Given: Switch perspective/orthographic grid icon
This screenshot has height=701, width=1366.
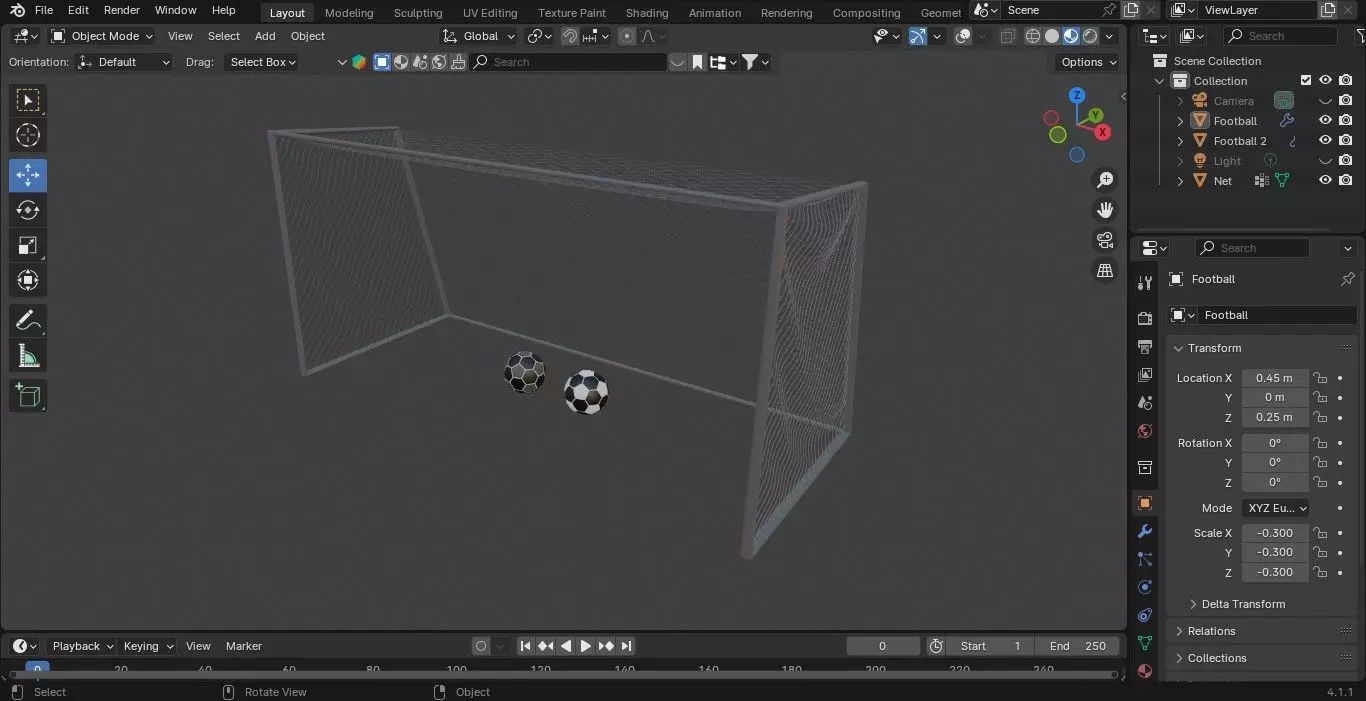Looking at the screenshot, I should click(x=1105, y=270).
